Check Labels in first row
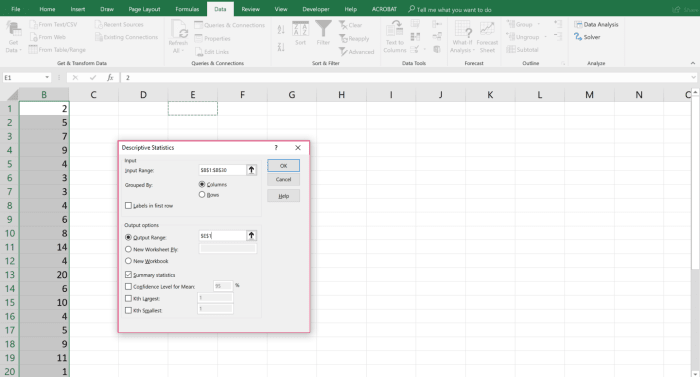 [x=129, y=205]
